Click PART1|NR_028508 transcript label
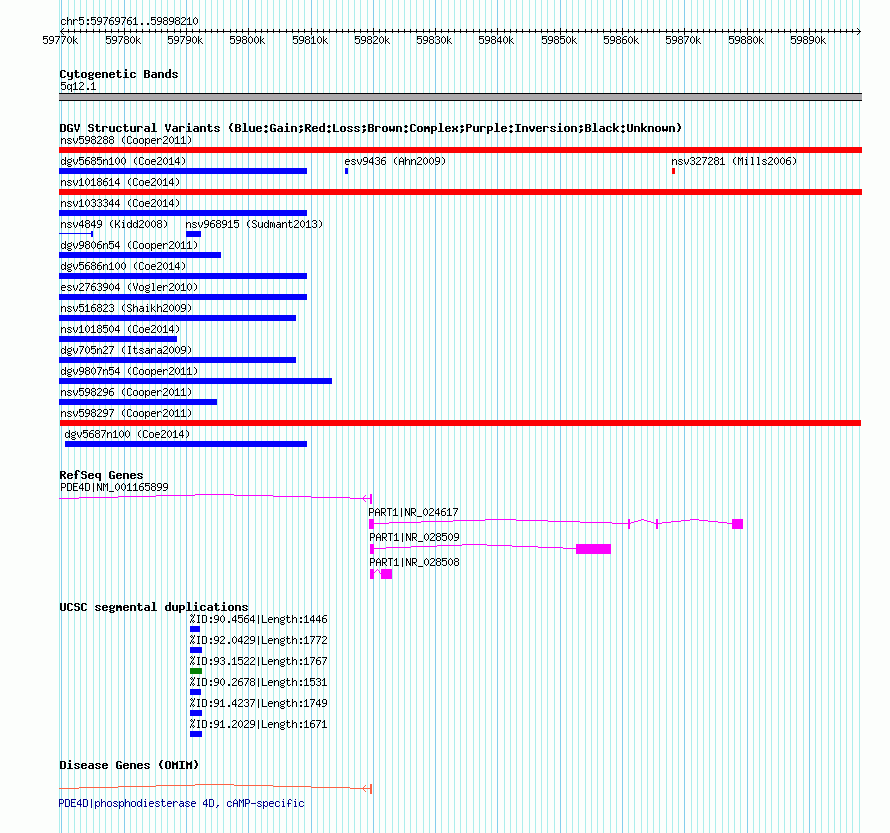The width and height of the screenshot is (890, 833). (x=414, y=562)
